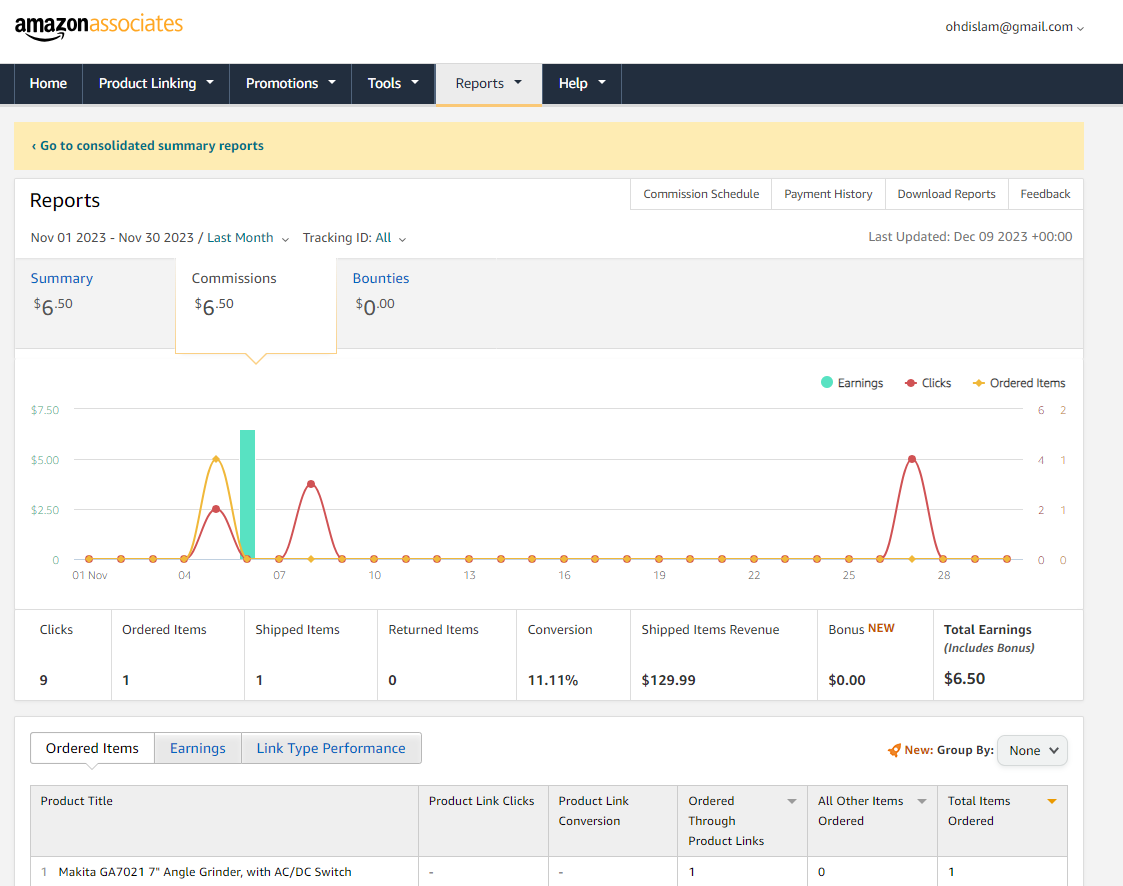This screenshot has height=886, width=1123.
Task: Open Payment History
Action: coord(828,194)
